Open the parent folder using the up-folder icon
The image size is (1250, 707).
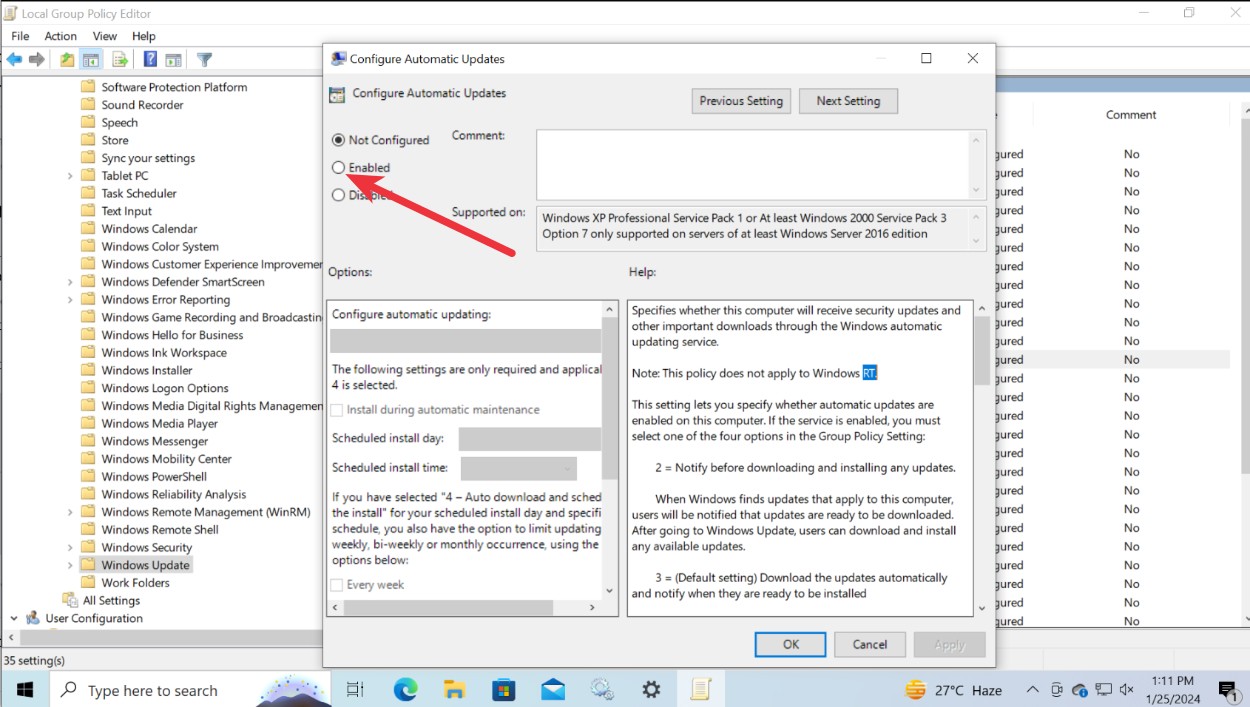pos(66,59)
